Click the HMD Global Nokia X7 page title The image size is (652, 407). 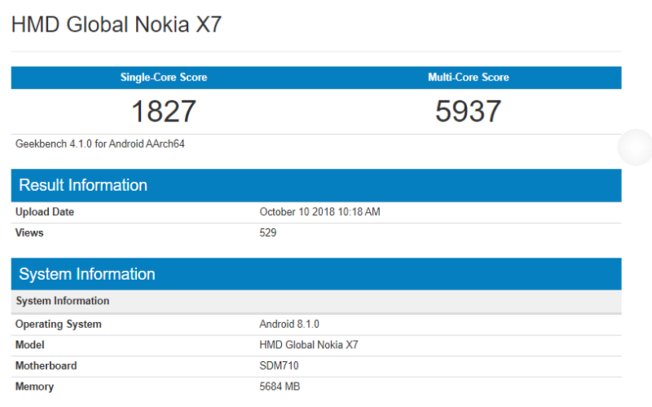click(x=116, y=24)
